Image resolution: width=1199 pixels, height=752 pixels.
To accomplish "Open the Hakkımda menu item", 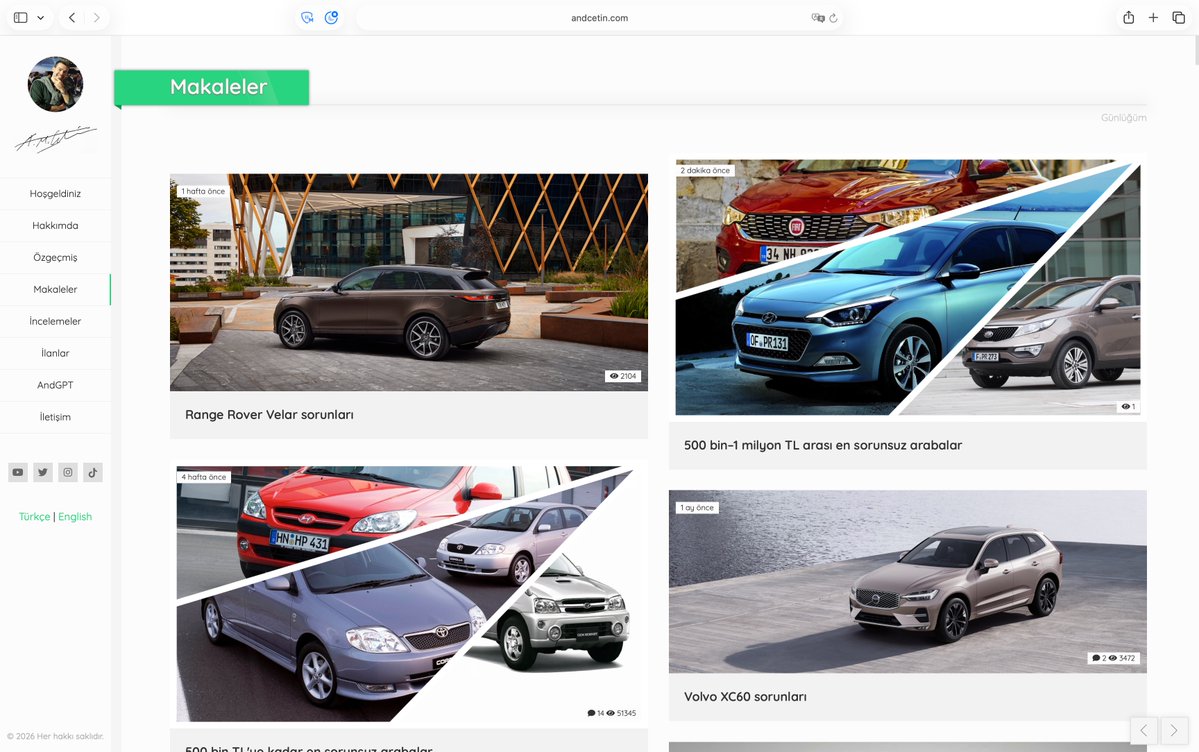I will coord(55,226).
